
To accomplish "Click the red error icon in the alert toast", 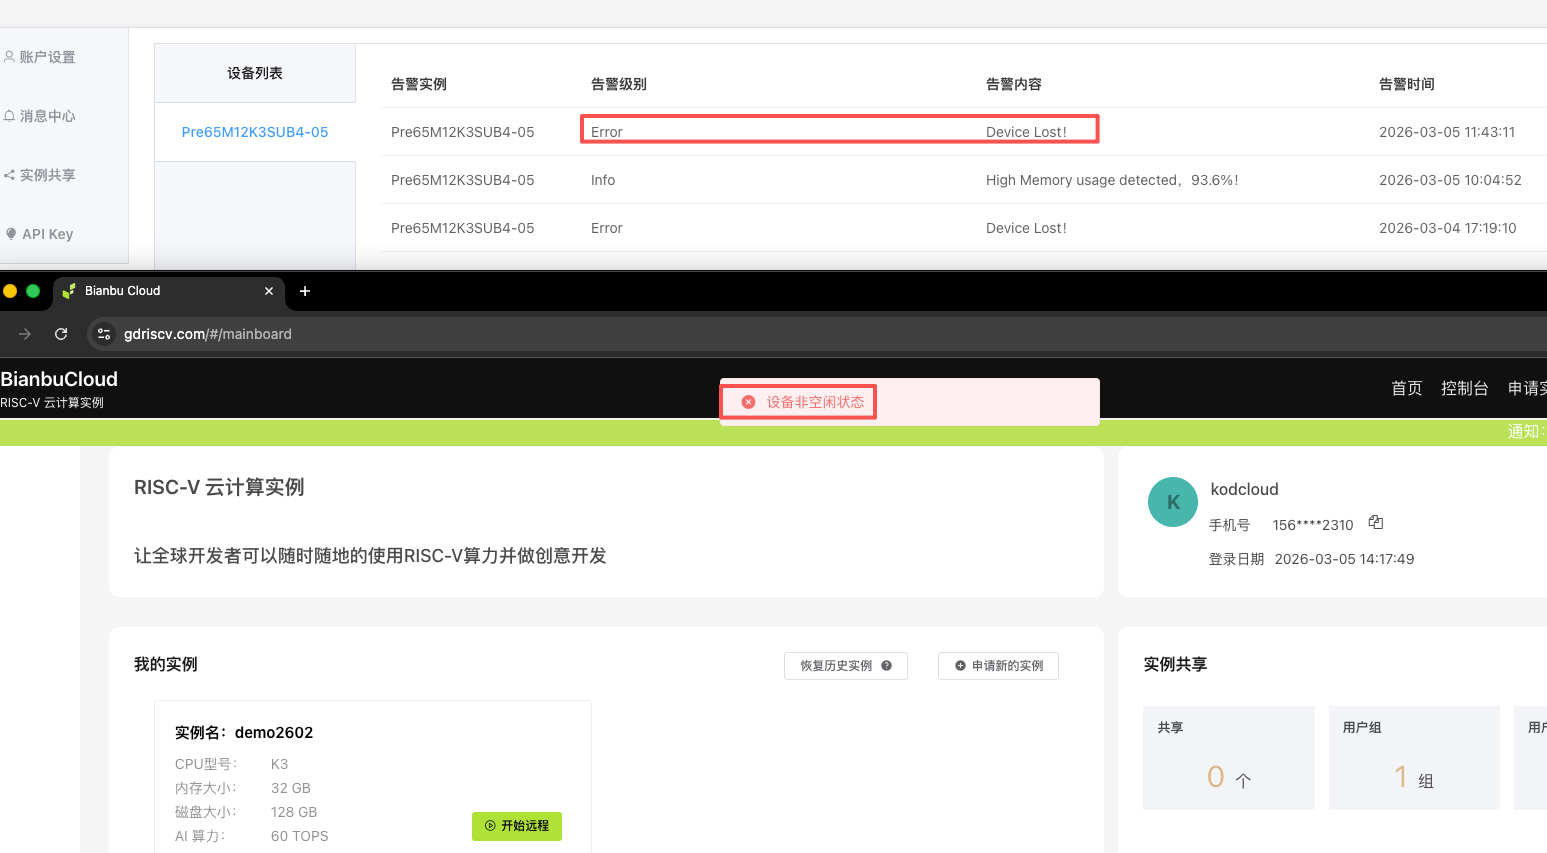I will tap(748, 402).
